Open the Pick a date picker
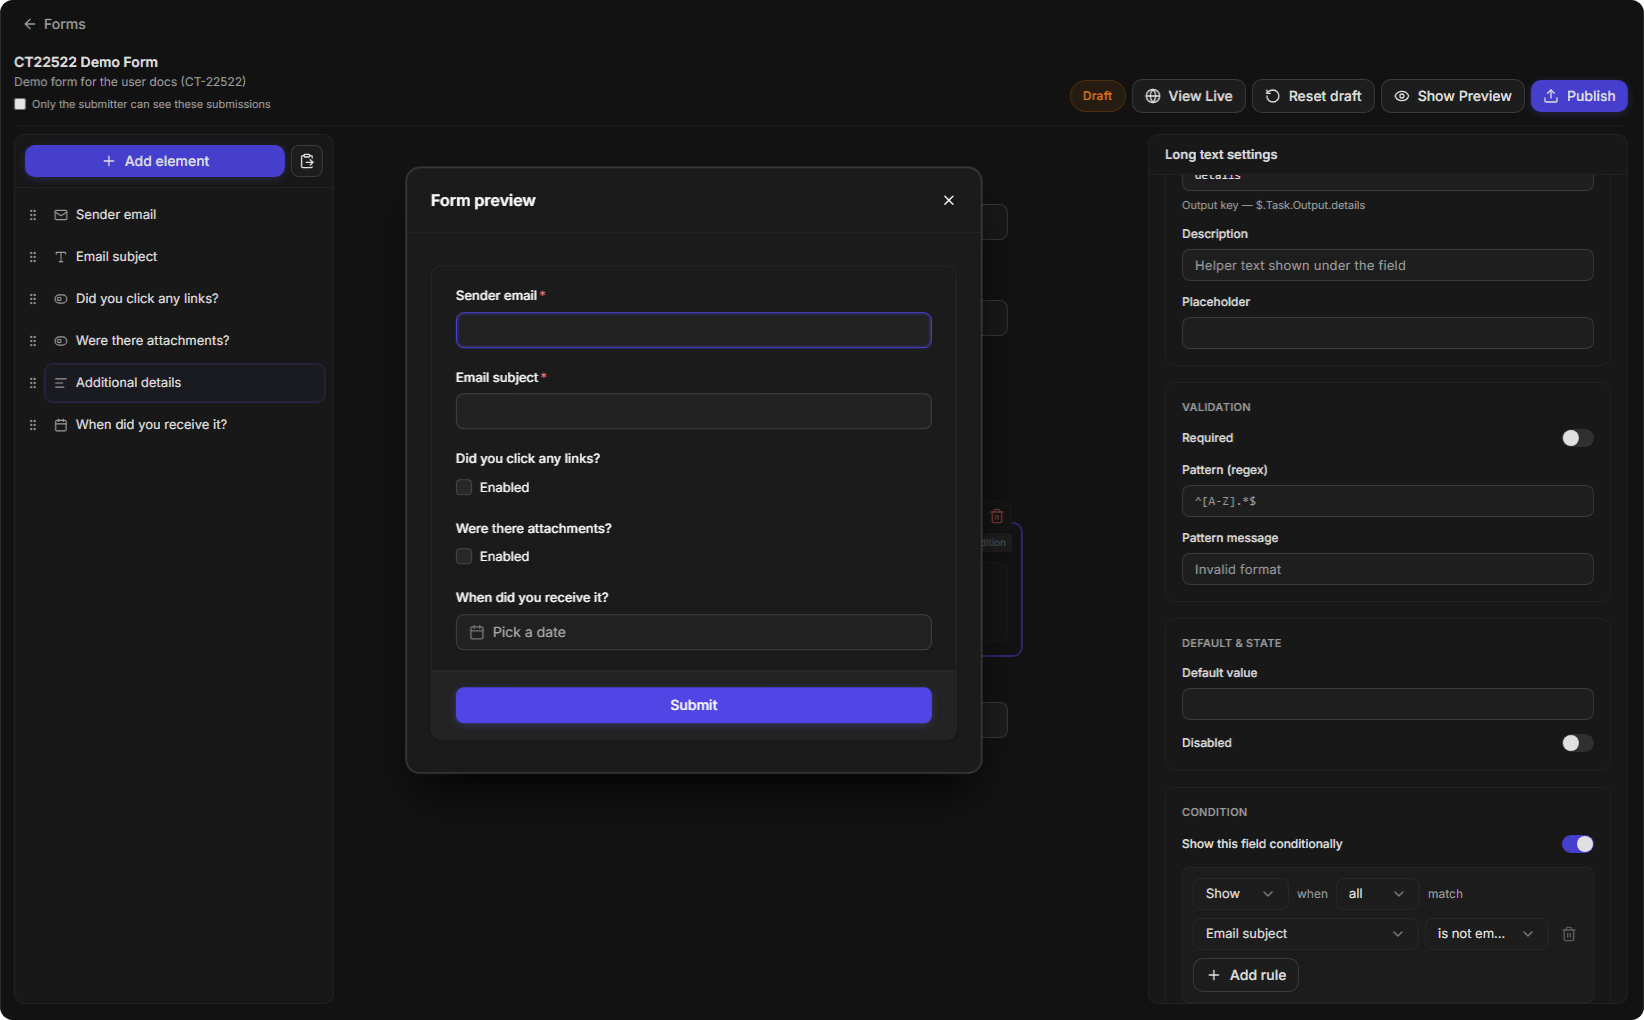This screenshot has width=1644, height=1020. tap(694, 632)
